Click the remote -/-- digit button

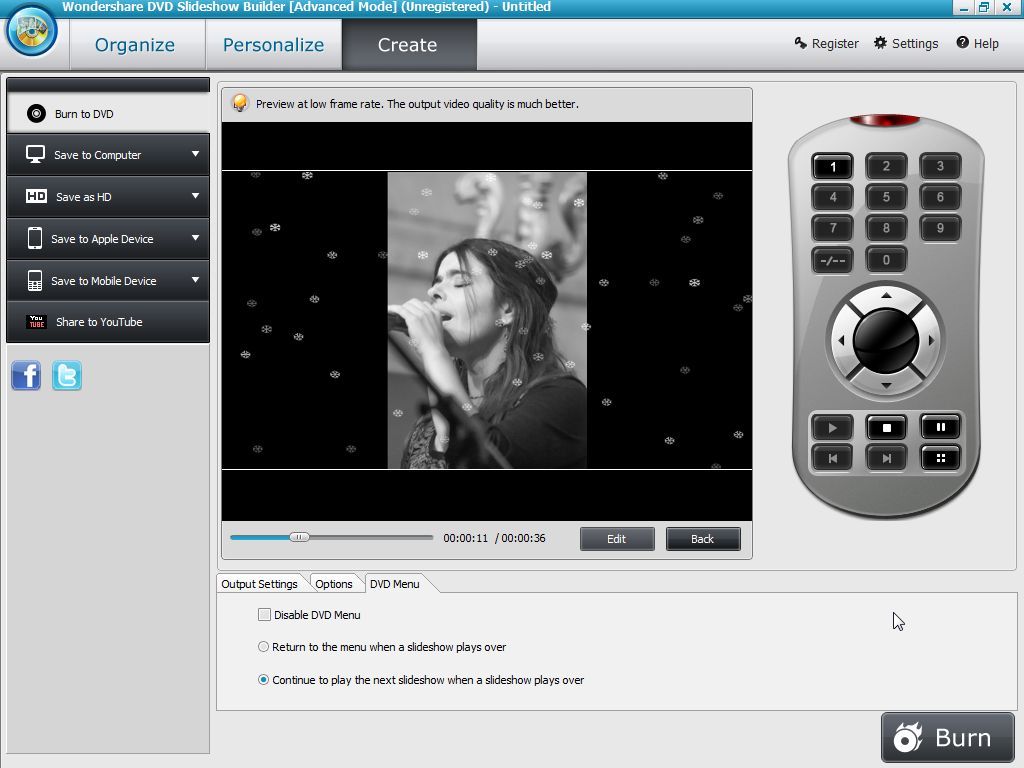click(832, 260)
